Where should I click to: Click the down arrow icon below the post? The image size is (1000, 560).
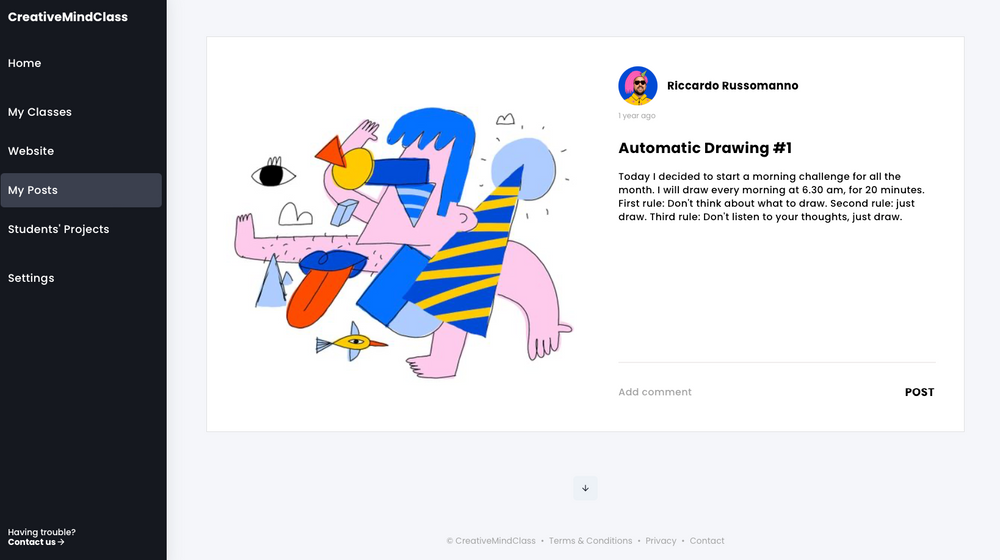tap(585, 489)
